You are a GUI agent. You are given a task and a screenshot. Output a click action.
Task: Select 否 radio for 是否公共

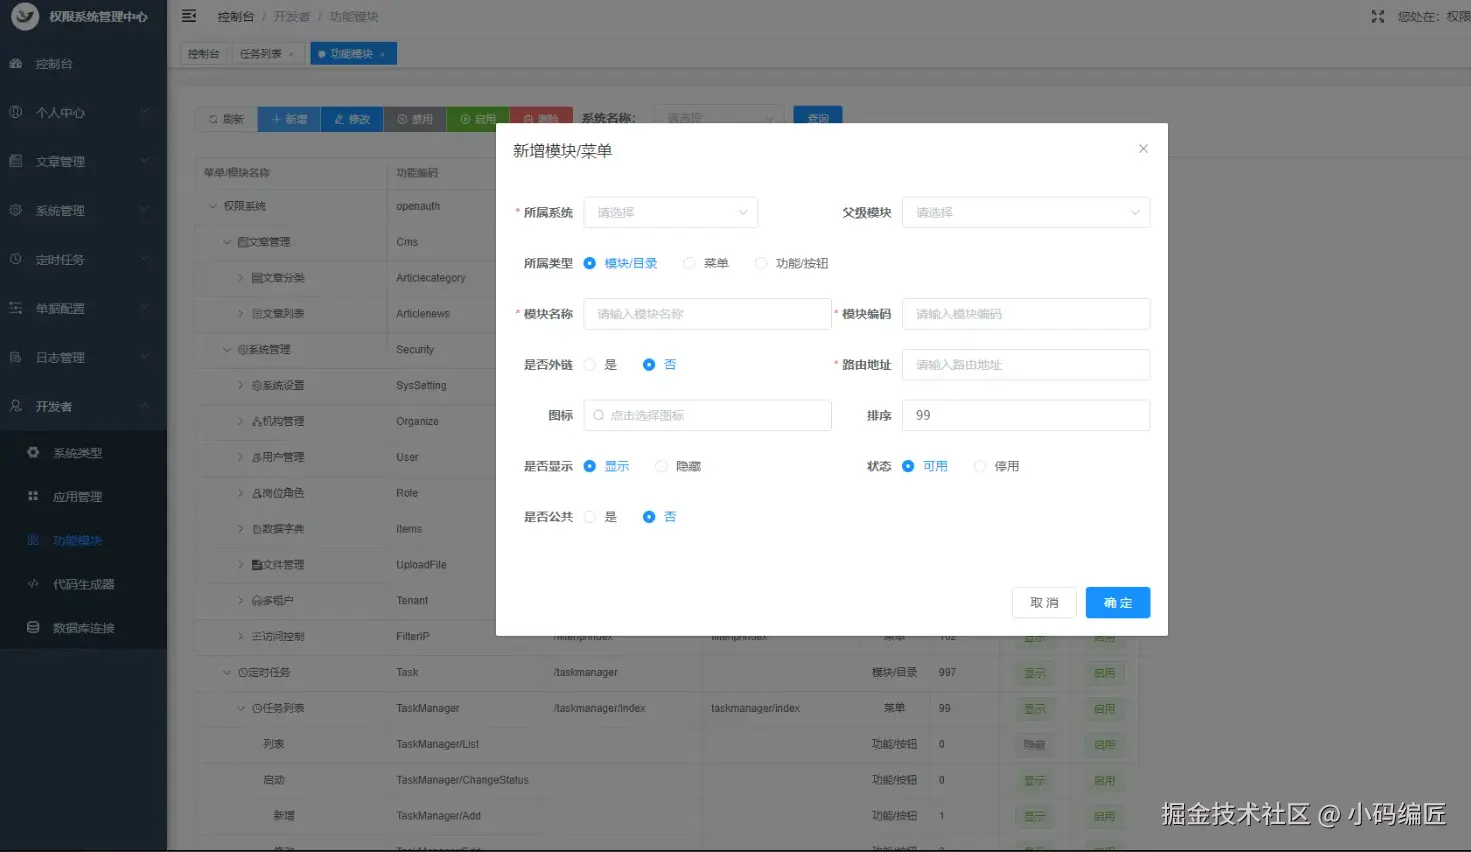click(649, 517)
